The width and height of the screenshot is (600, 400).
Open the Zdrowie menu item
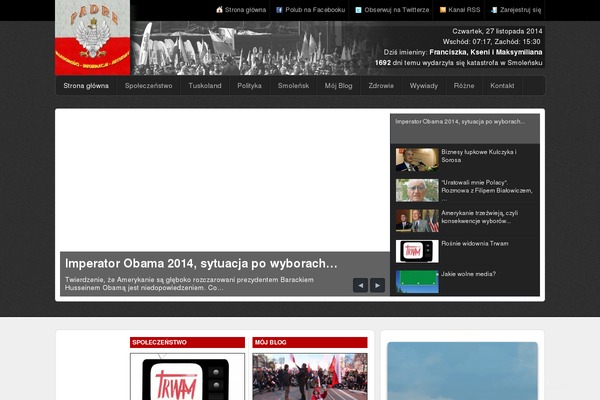click(x=381, y=86)
